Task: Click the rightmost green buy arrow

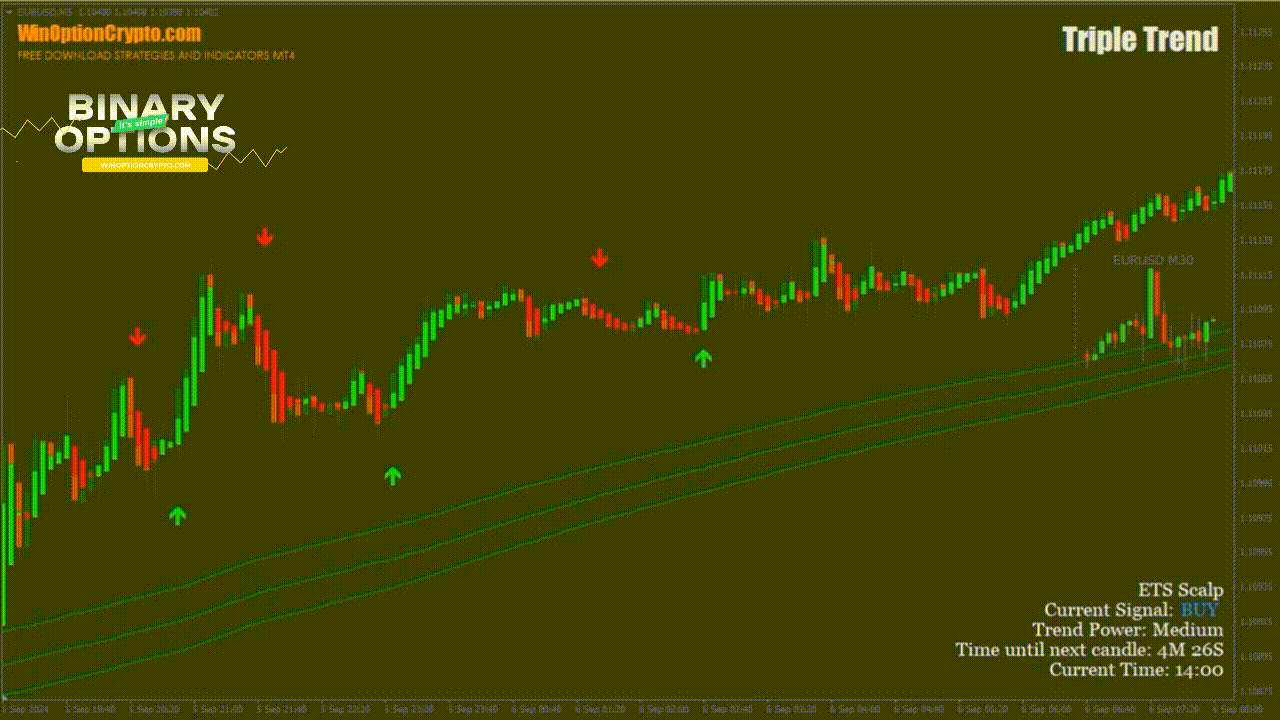Action: [x=703, y=358]
